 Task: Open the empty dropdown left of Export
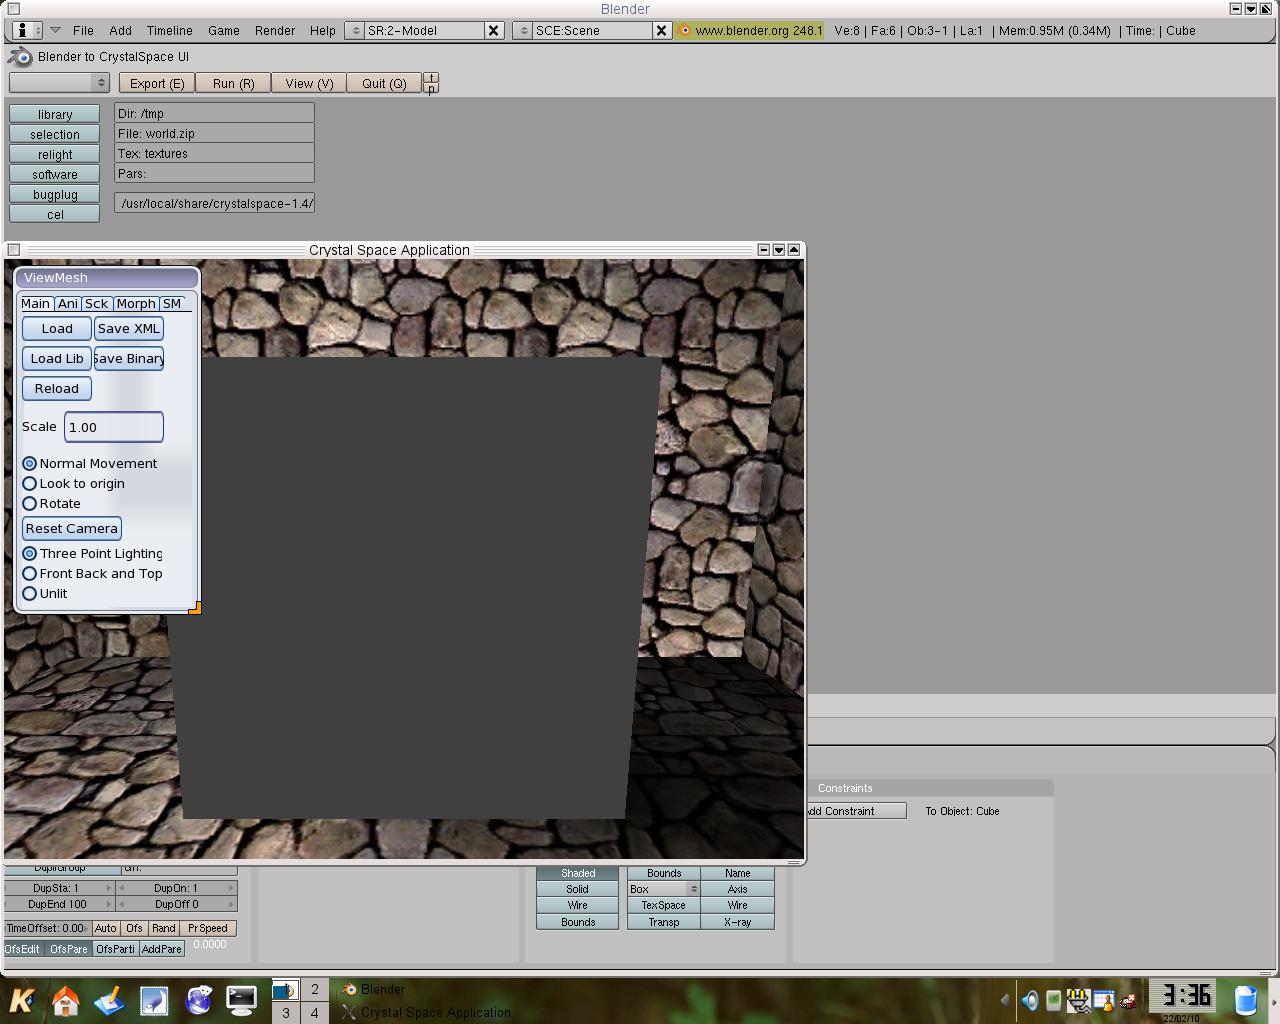(x=59, y=83)
